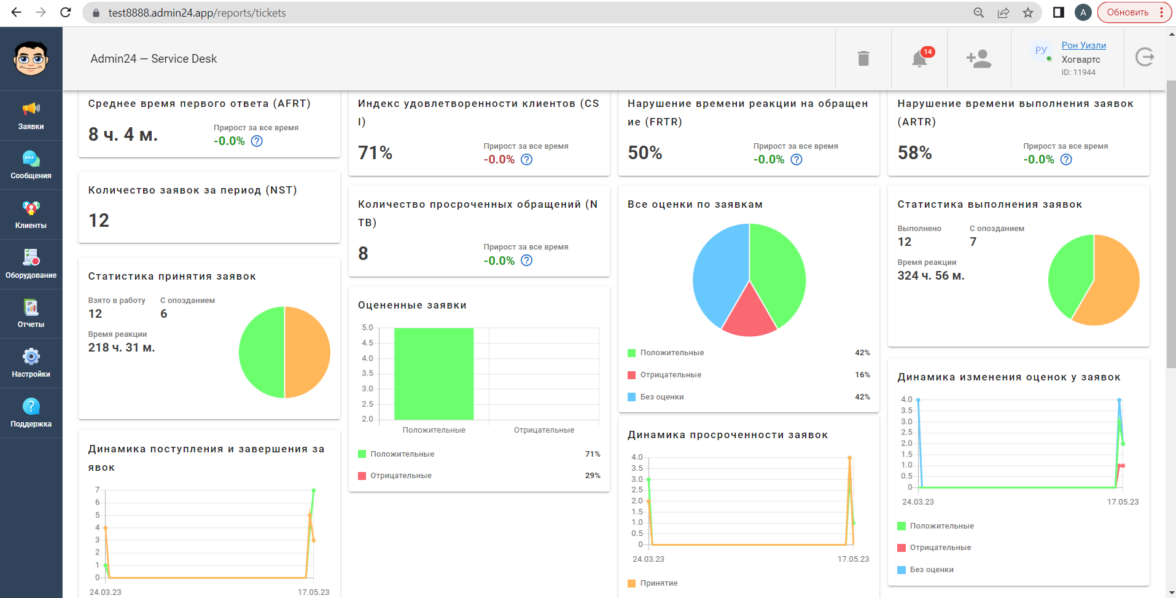This screenshot has width=1176, height=598.
Task: Click the Рон Уизли profile link
Action: [x=1083, y=45]
